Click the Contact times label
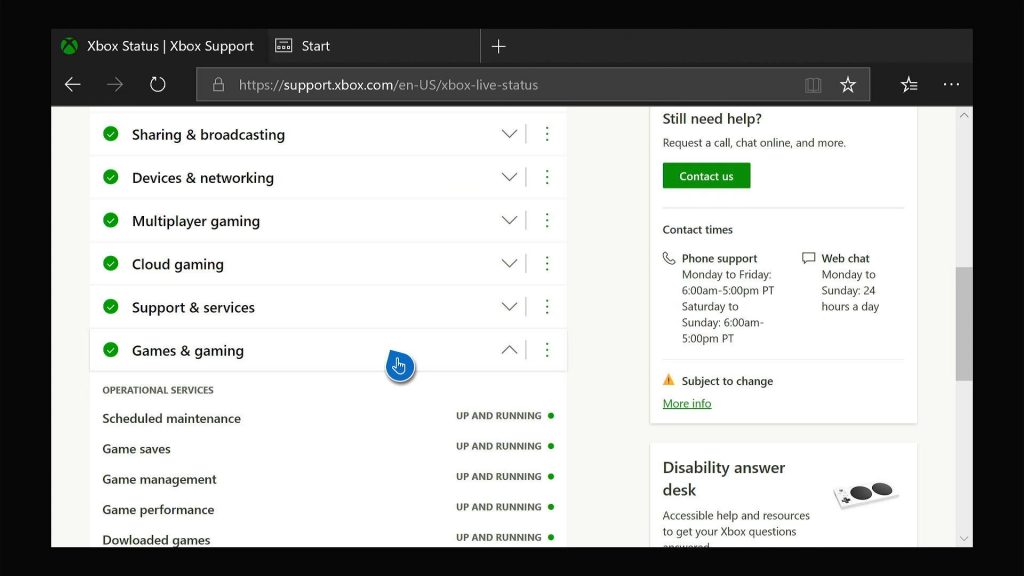 pyautogui.click(x=697, y=230)
